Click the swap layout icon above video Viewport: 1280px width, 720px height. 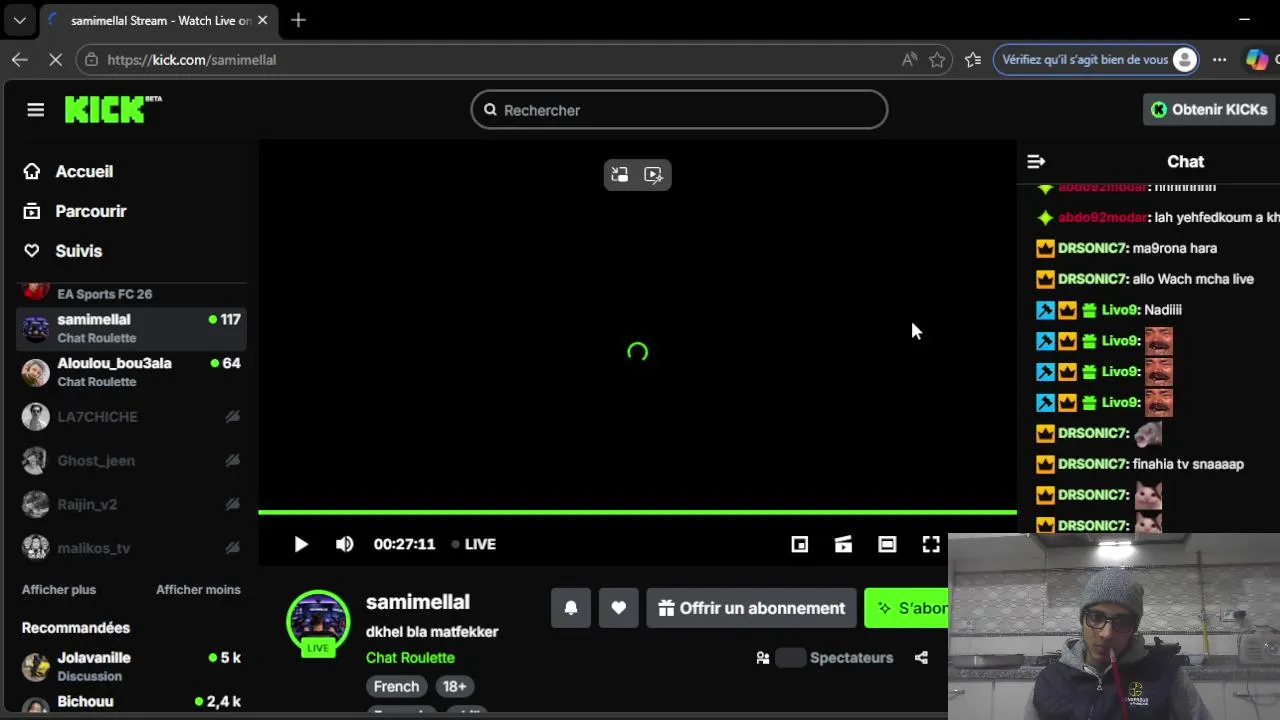click(620, 175)
